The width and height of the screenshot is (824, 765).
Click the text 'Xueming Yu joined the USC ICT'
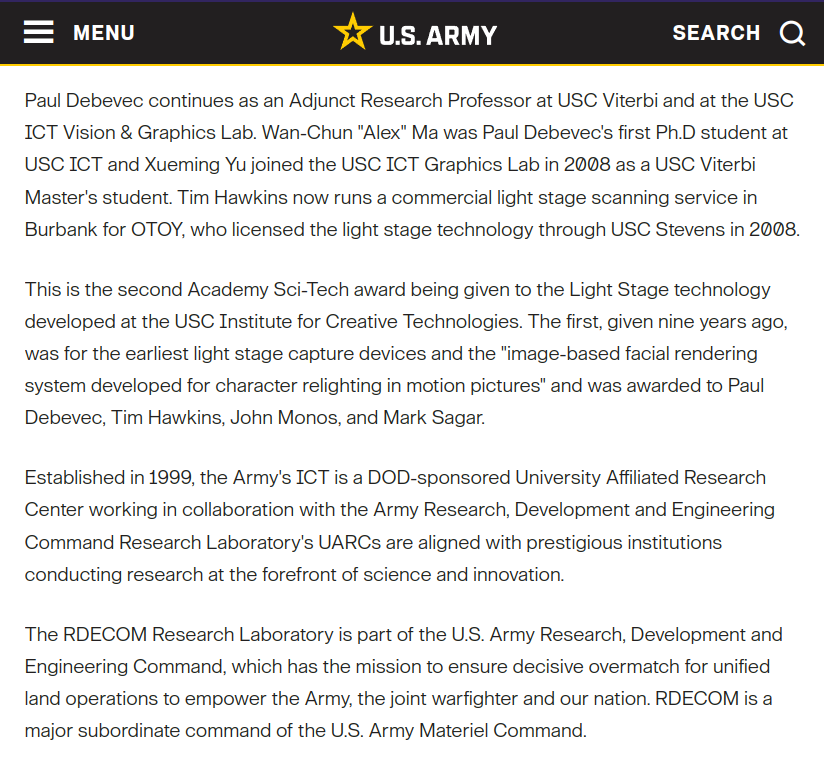coord(282,164)
